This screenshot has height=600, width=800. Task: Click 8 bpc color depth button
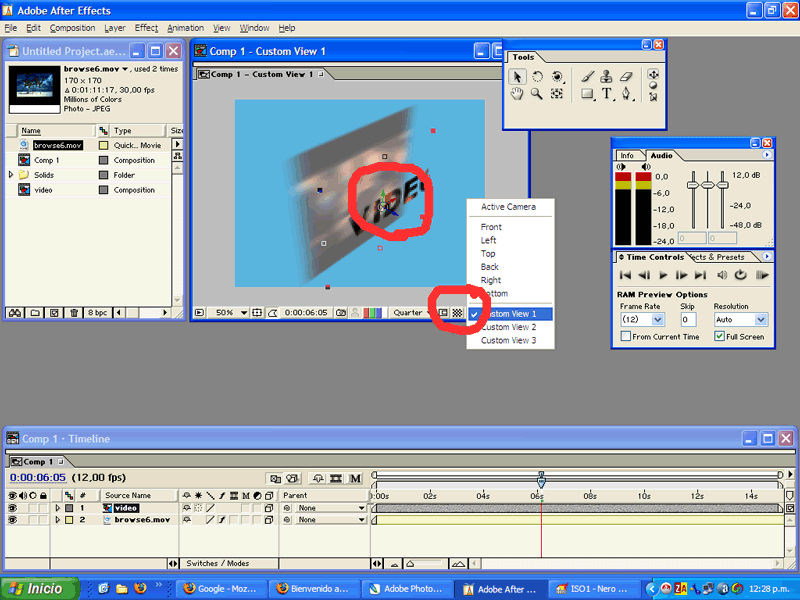coord(97,313)
